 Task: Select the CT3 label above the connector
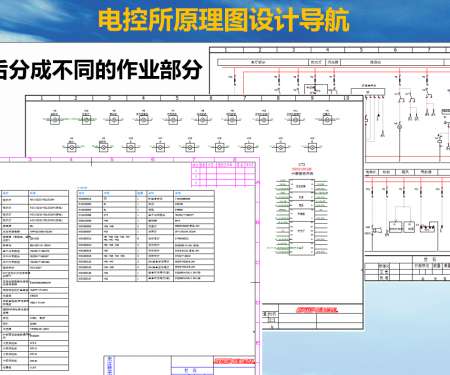point(302,165)
